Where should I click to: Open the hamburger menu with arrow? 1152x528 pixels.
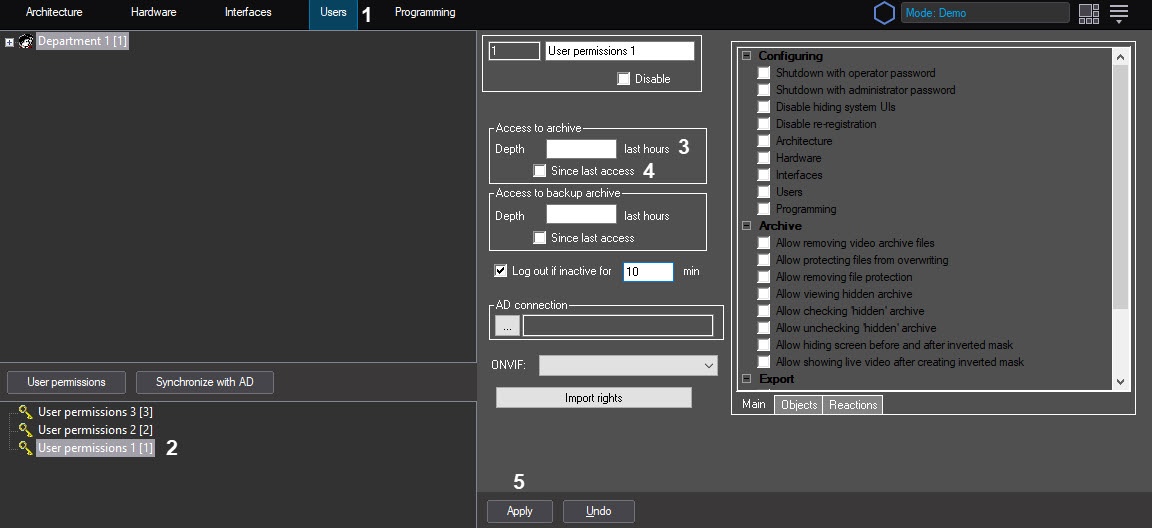coord(1119,13)
